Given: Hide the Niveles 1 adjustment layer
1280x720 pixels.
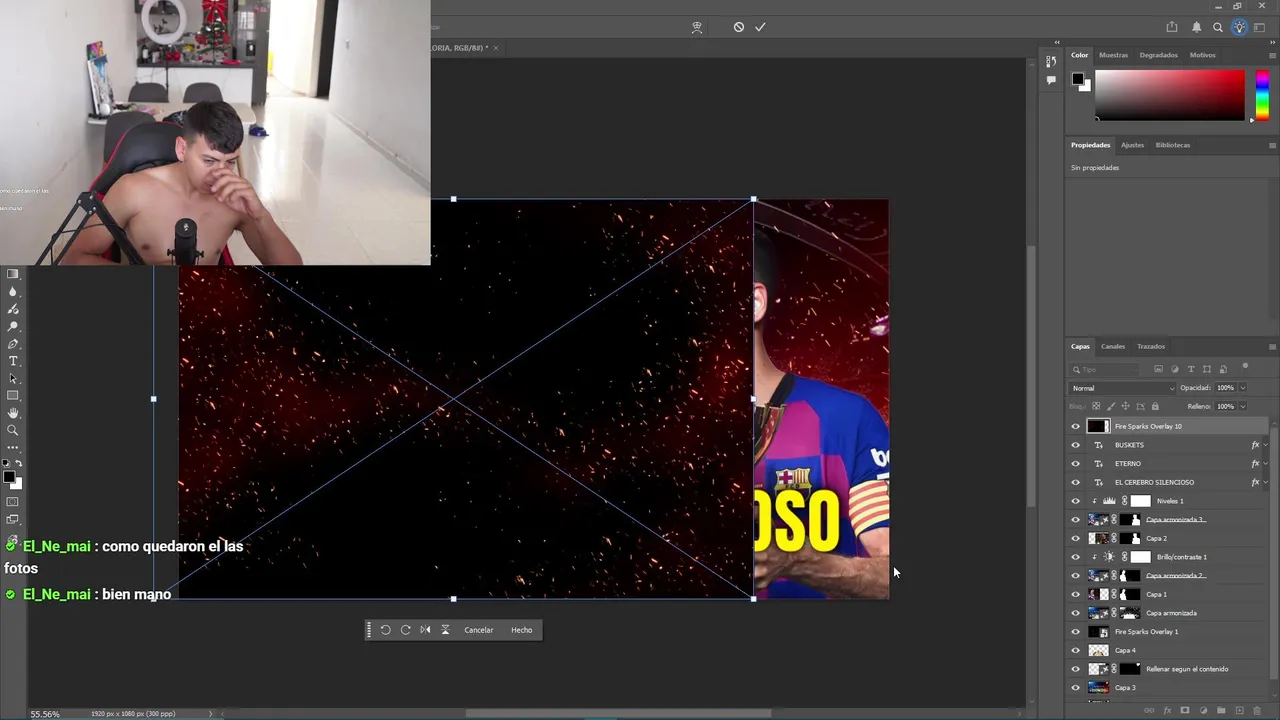Looking at the screenshot, I should click(1076, 501).
